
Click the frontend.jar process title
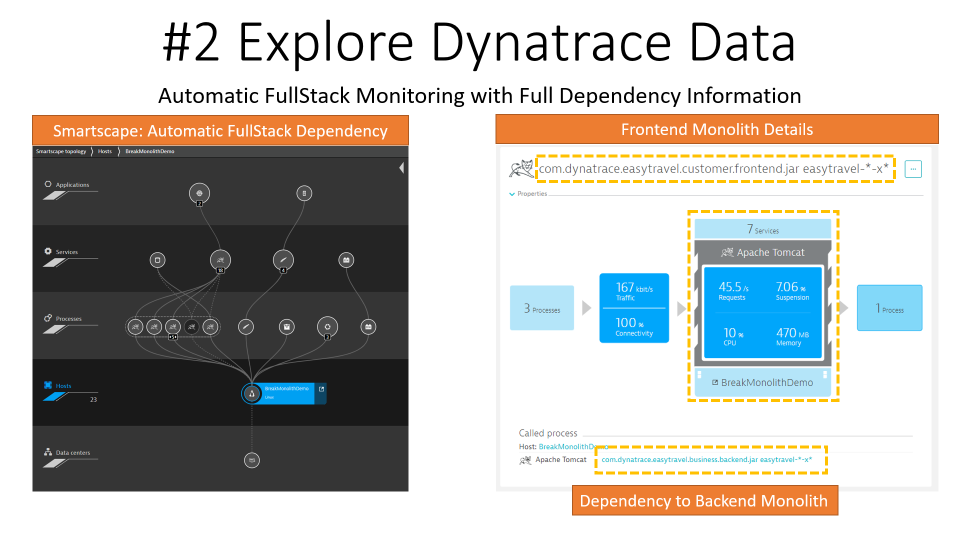coord(713,169)
